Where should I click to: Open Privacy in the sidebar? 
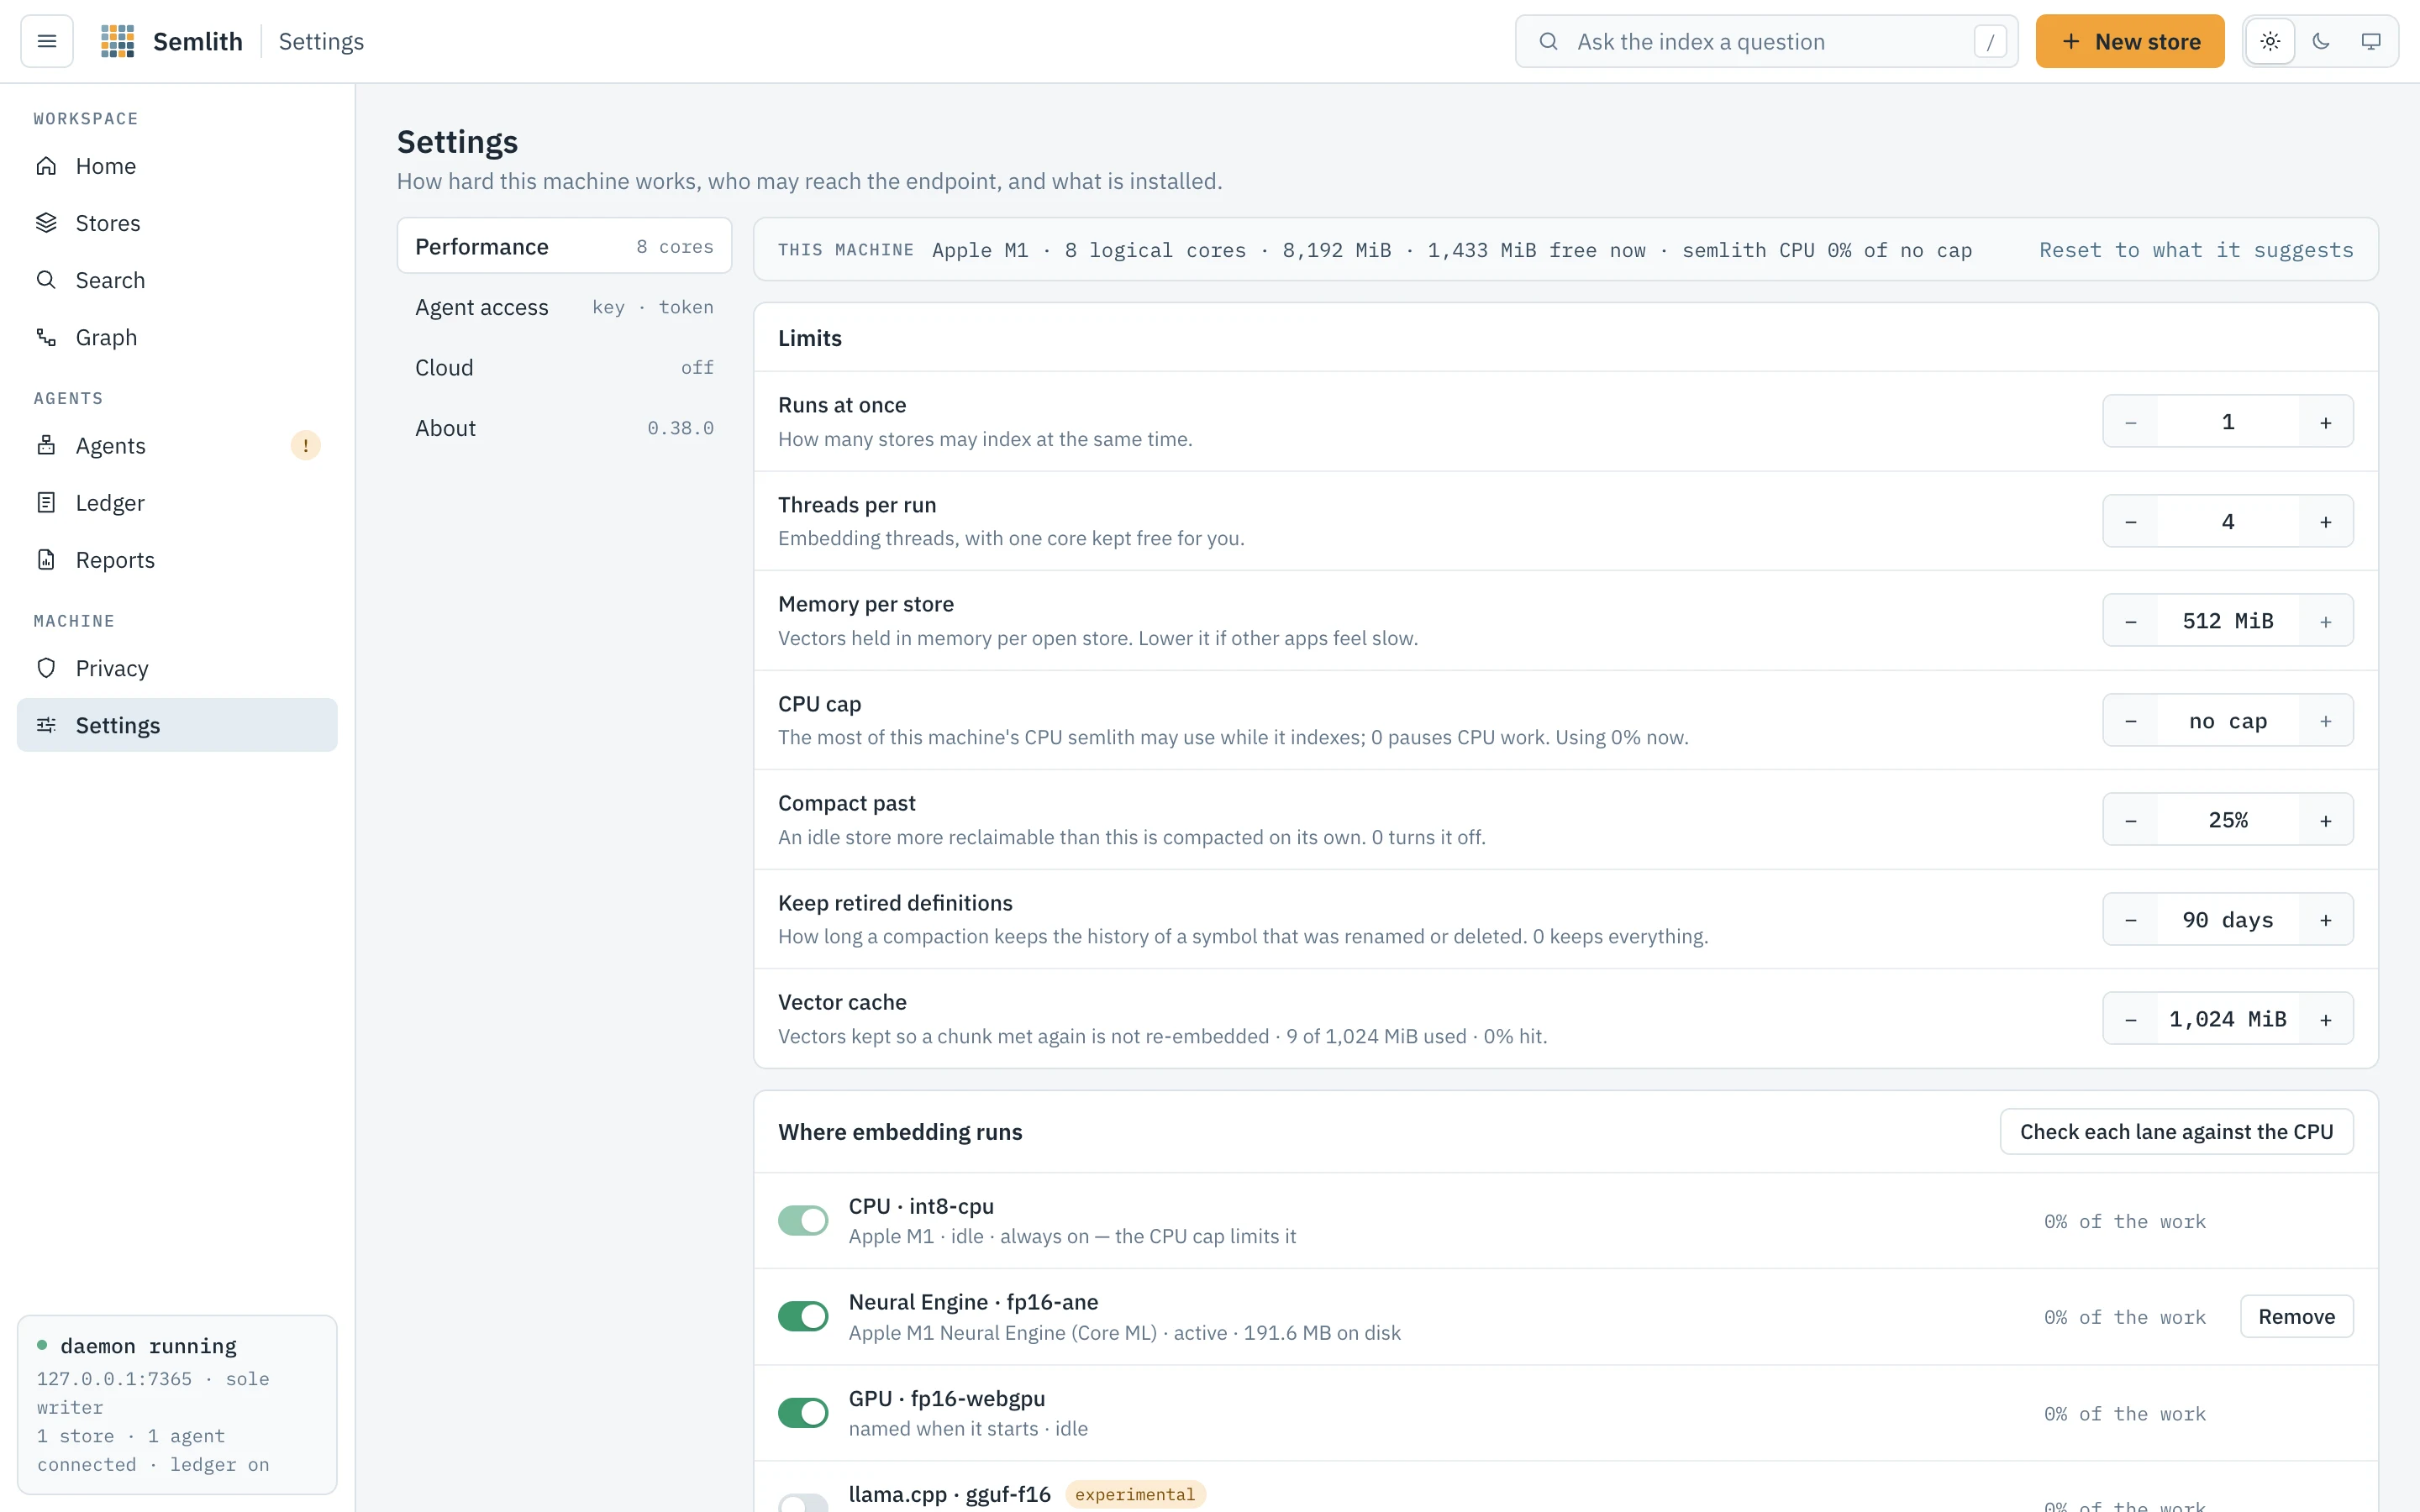click(x=177, y=668)
